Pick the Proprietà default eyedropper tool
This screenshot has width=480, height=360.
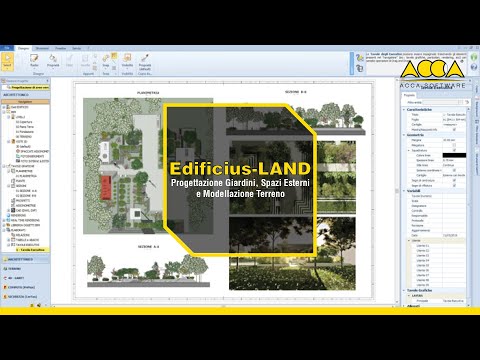pos(145,61)
